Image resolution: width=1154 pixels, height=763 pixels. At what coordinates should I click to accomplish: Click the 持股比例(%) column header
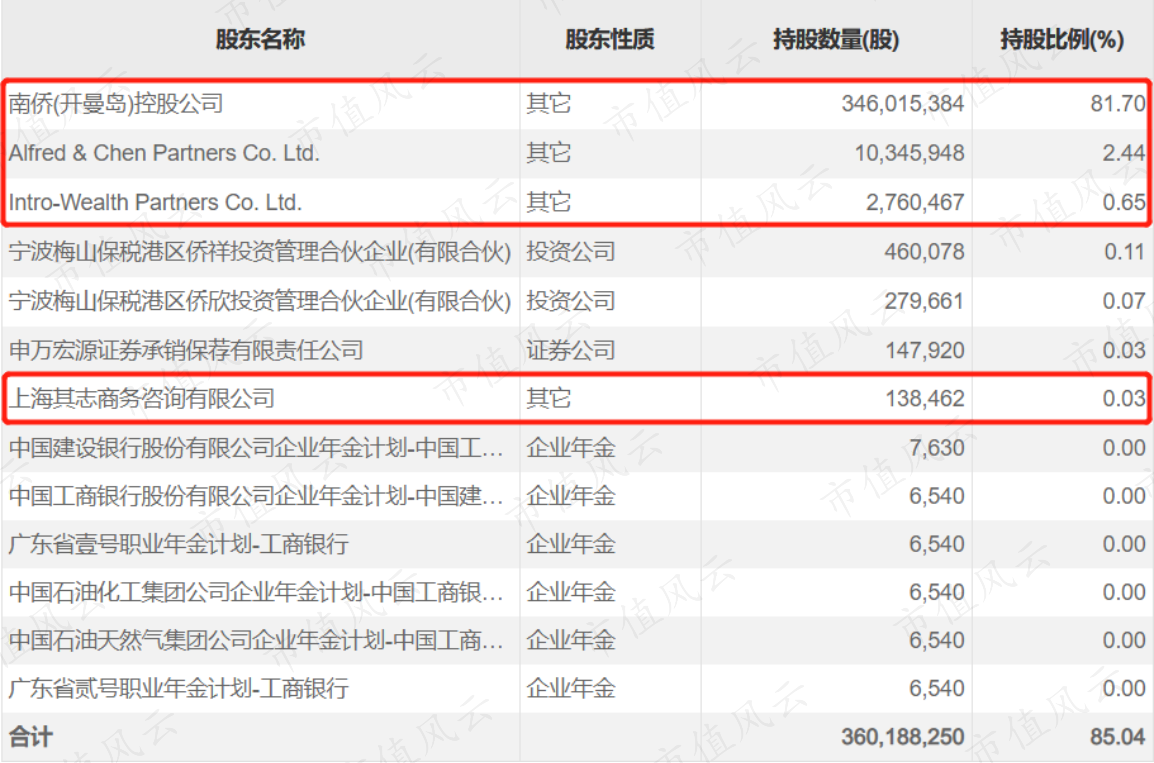tap(1062, 39)
